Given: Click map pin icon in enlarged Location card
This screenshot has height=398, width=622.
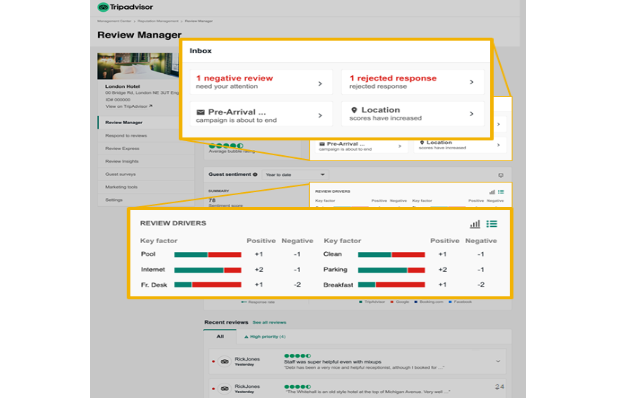Looking at the screenshot, I should [x=354, y=110].
